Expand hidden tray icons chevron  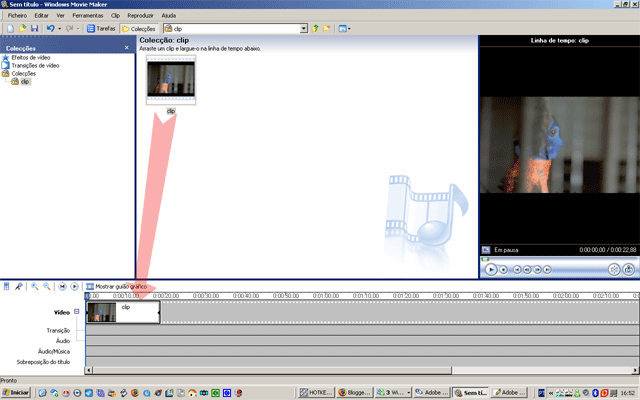551,393
